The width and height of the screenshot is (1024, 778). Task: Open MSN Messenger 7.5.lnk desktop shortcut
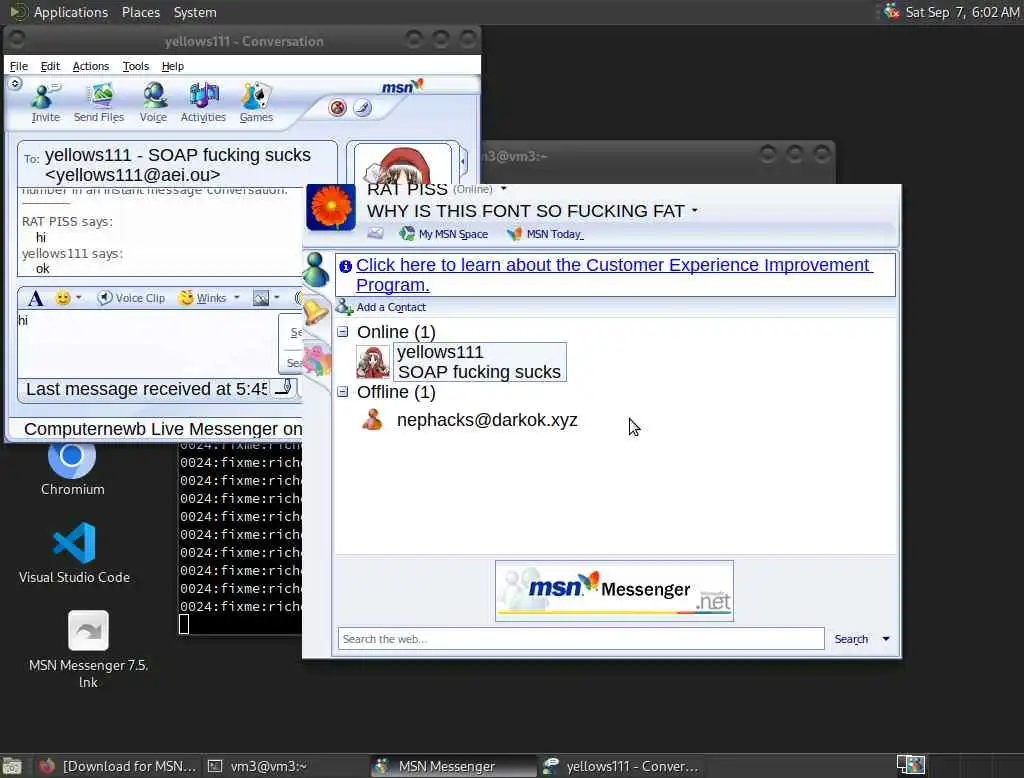[x=88, y=649]
